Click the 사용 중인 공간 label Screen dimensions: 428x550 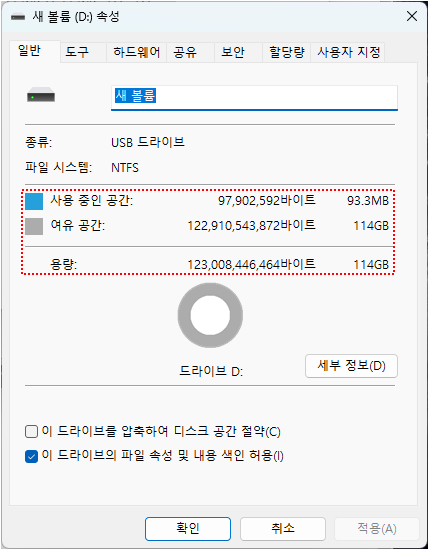[92, 201]
